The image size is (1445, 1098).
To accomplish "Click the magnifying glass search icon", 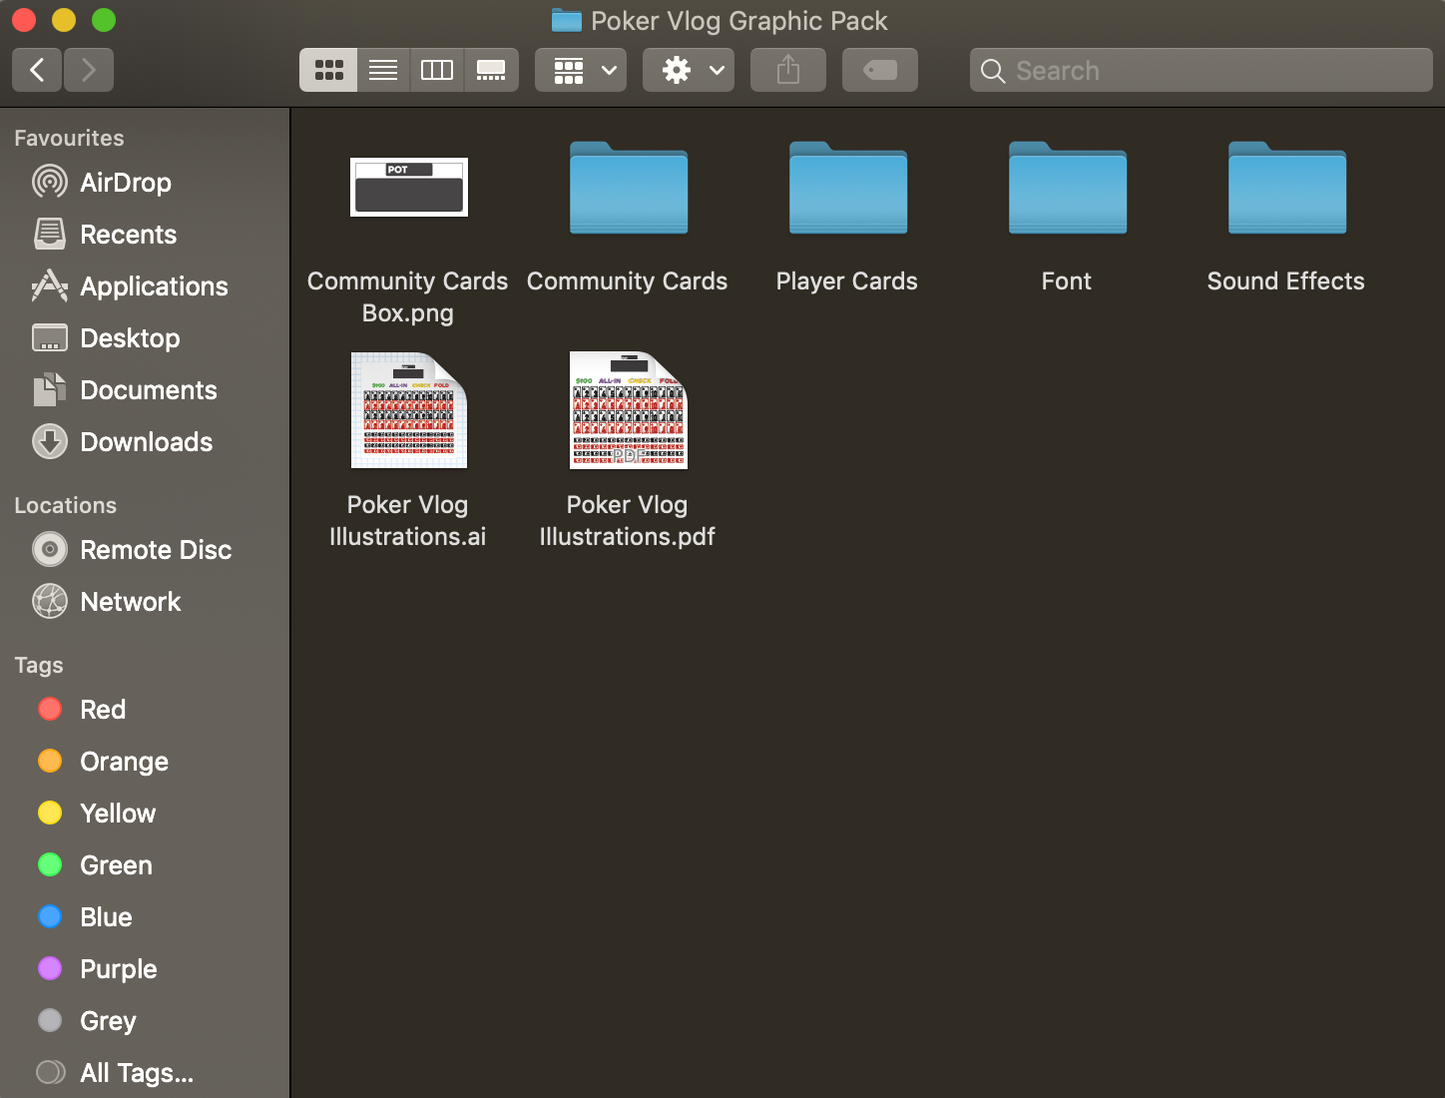I will [993, 71].
